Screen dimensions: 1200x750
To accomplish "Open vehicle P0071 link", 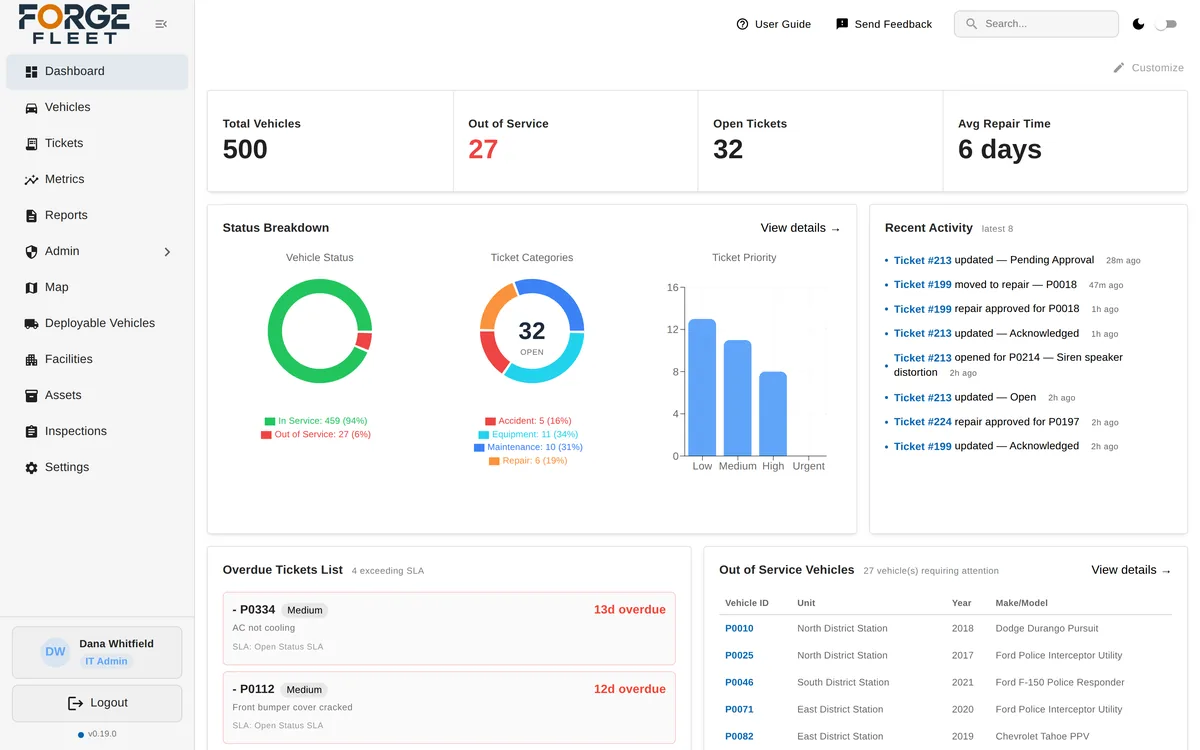I will [739, 710].
